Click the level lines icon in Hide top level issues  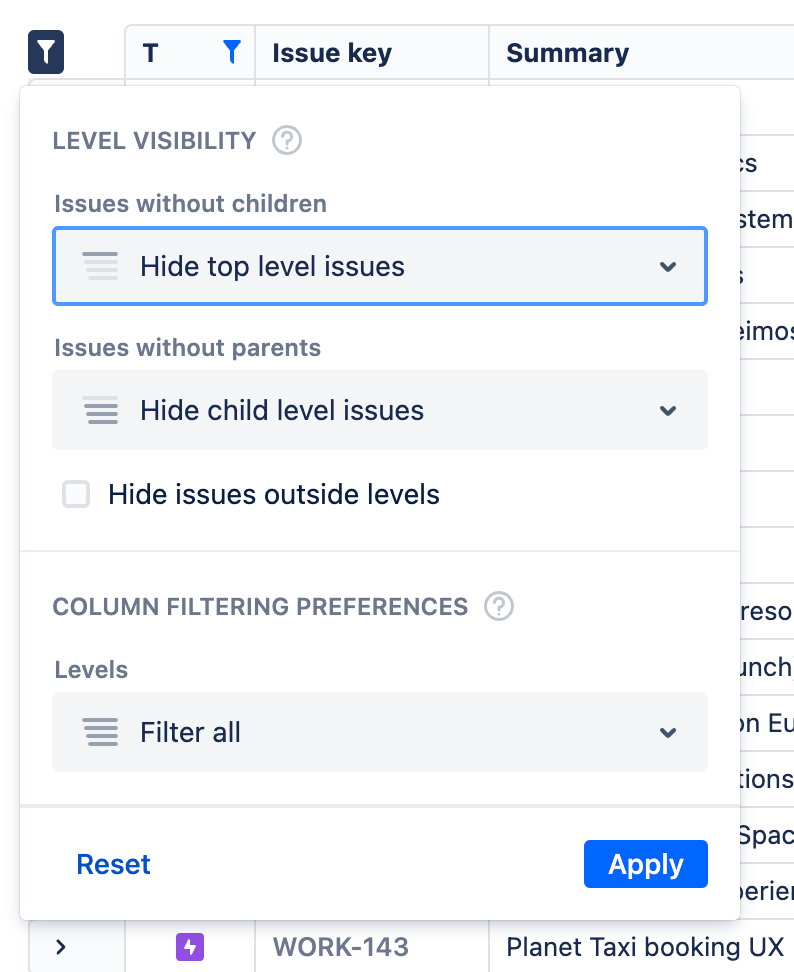(x=101, y=266)
